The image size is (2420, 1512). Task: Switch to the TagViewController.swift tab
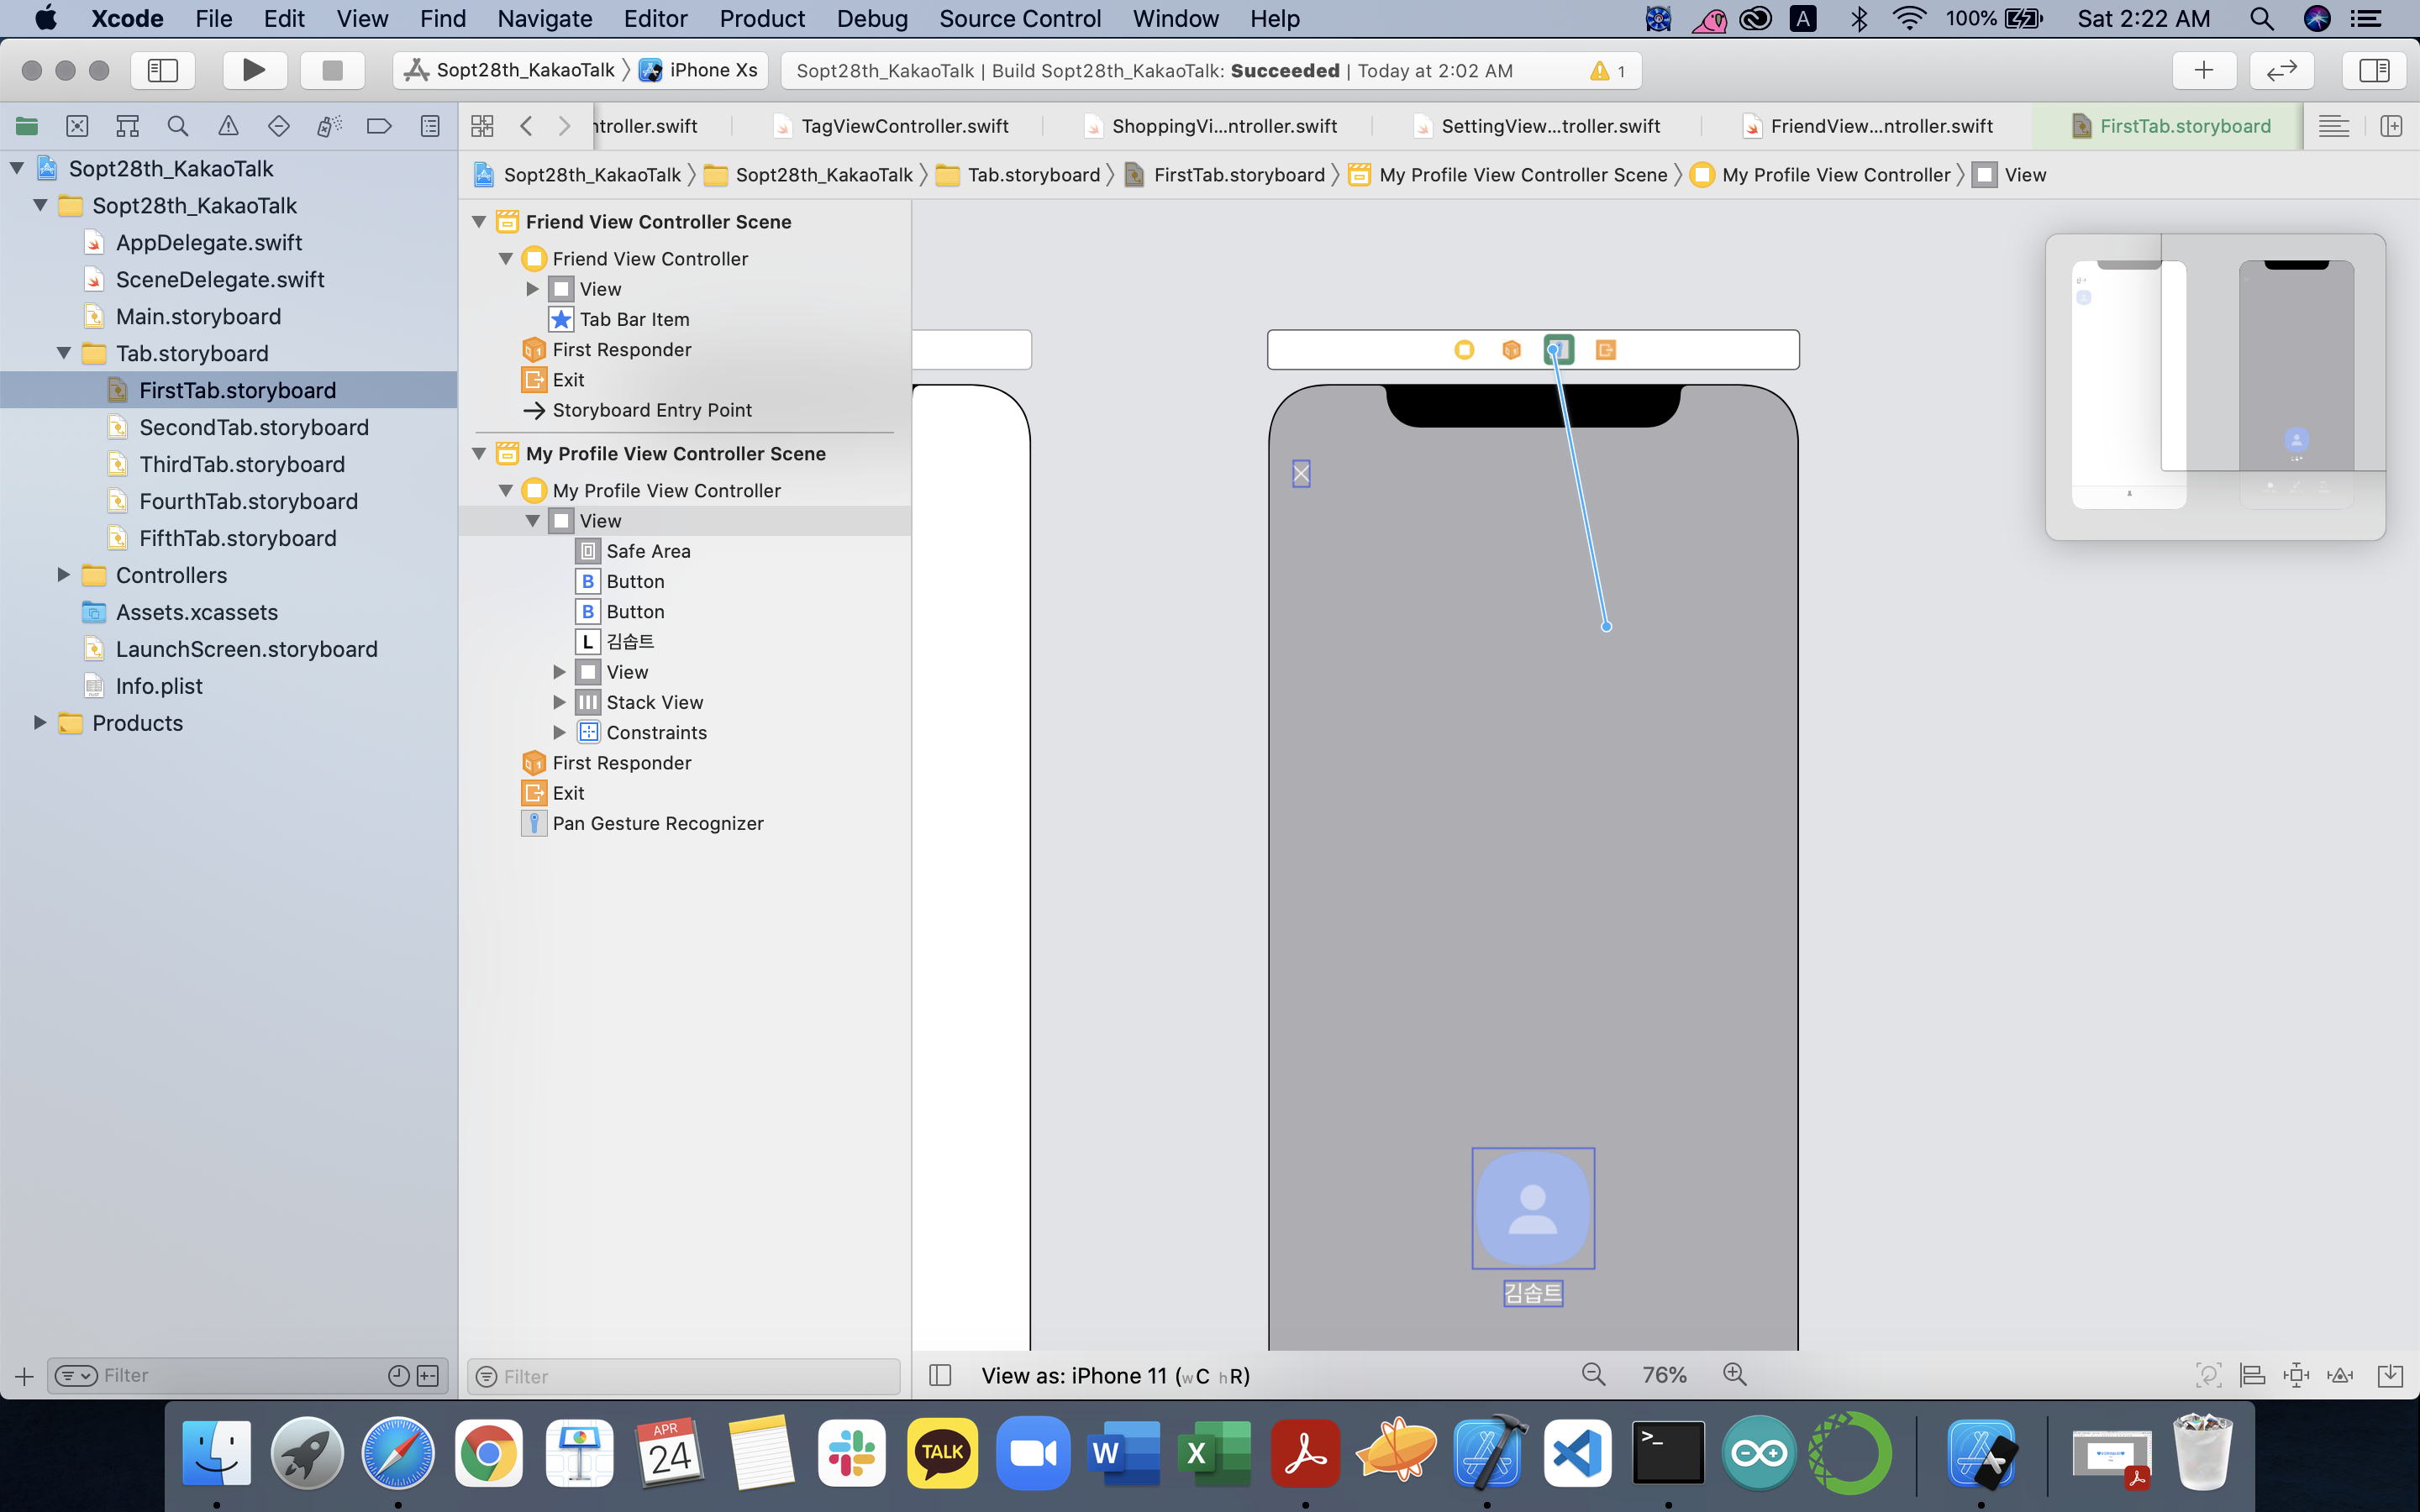904,126
